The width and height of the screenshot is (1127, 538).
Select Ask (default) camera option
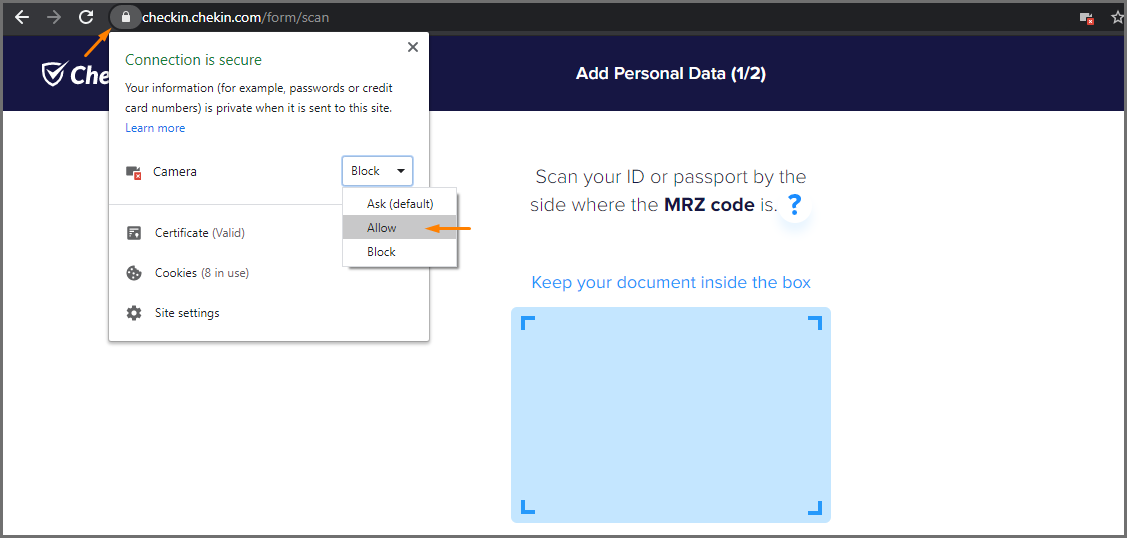pyautogui.click(x=400, y=203)
